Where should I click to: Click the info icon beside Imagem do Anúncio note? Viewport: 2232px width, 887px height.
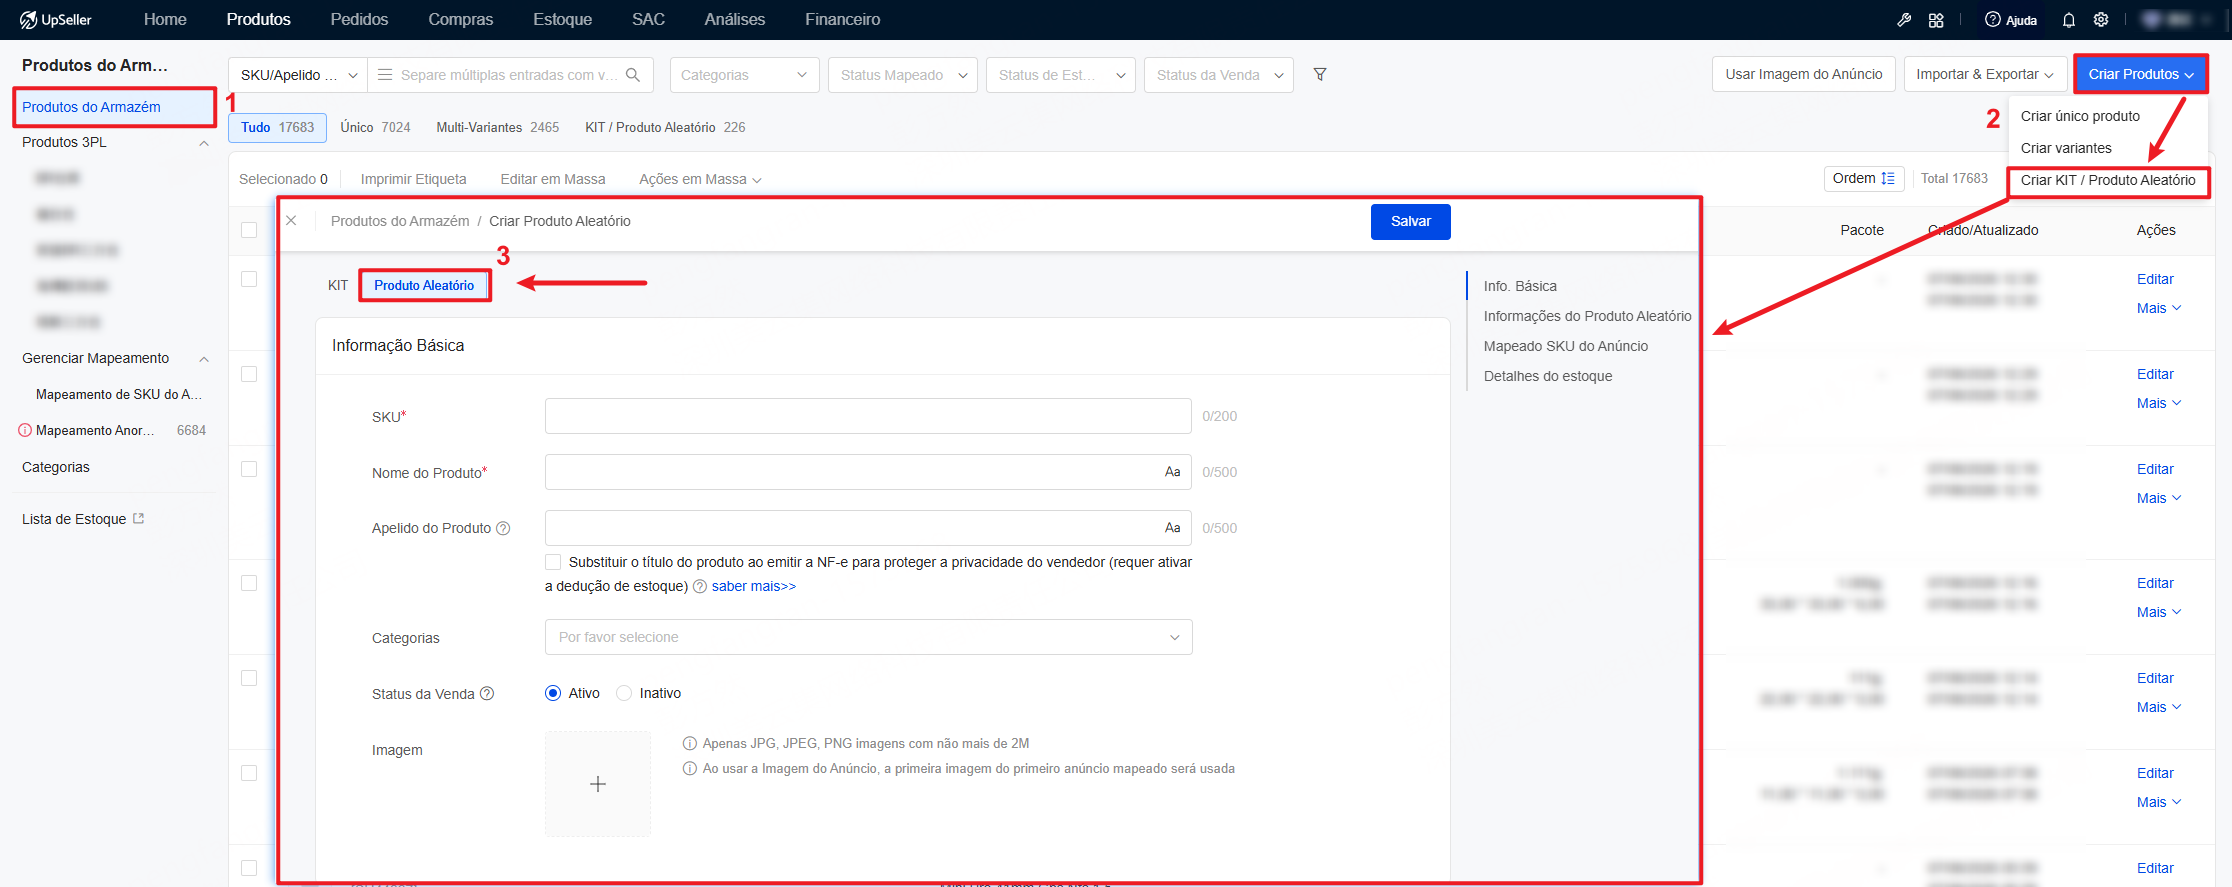pos(690,769)
